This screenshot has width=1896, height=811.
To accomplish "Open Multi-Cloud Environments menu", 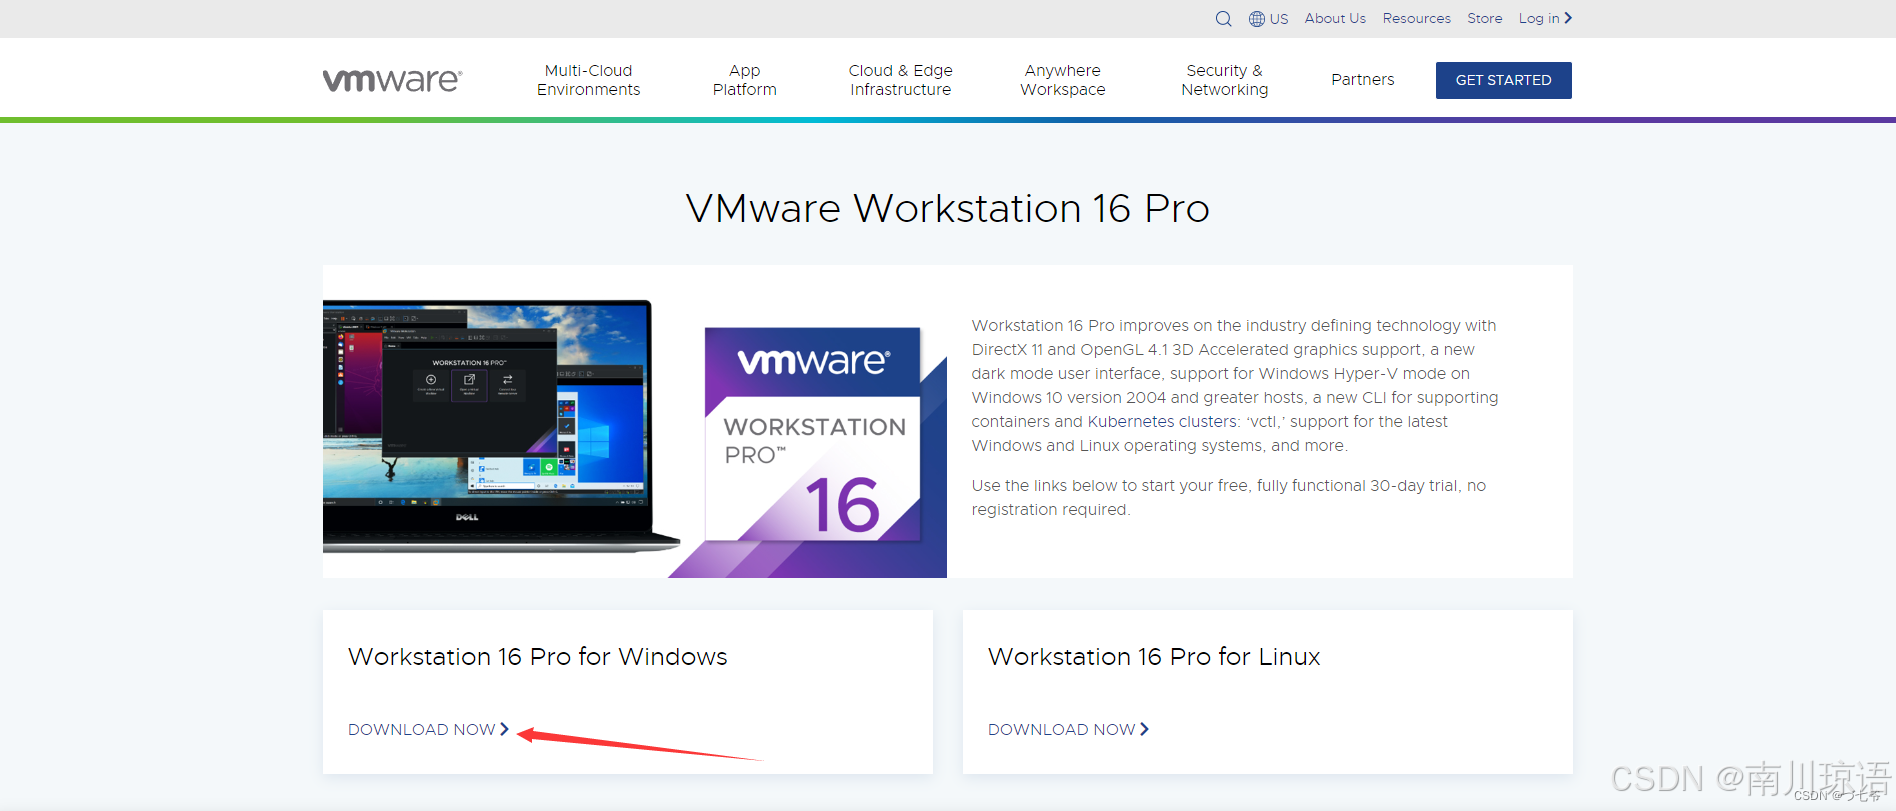I will [x=588, y=80].
